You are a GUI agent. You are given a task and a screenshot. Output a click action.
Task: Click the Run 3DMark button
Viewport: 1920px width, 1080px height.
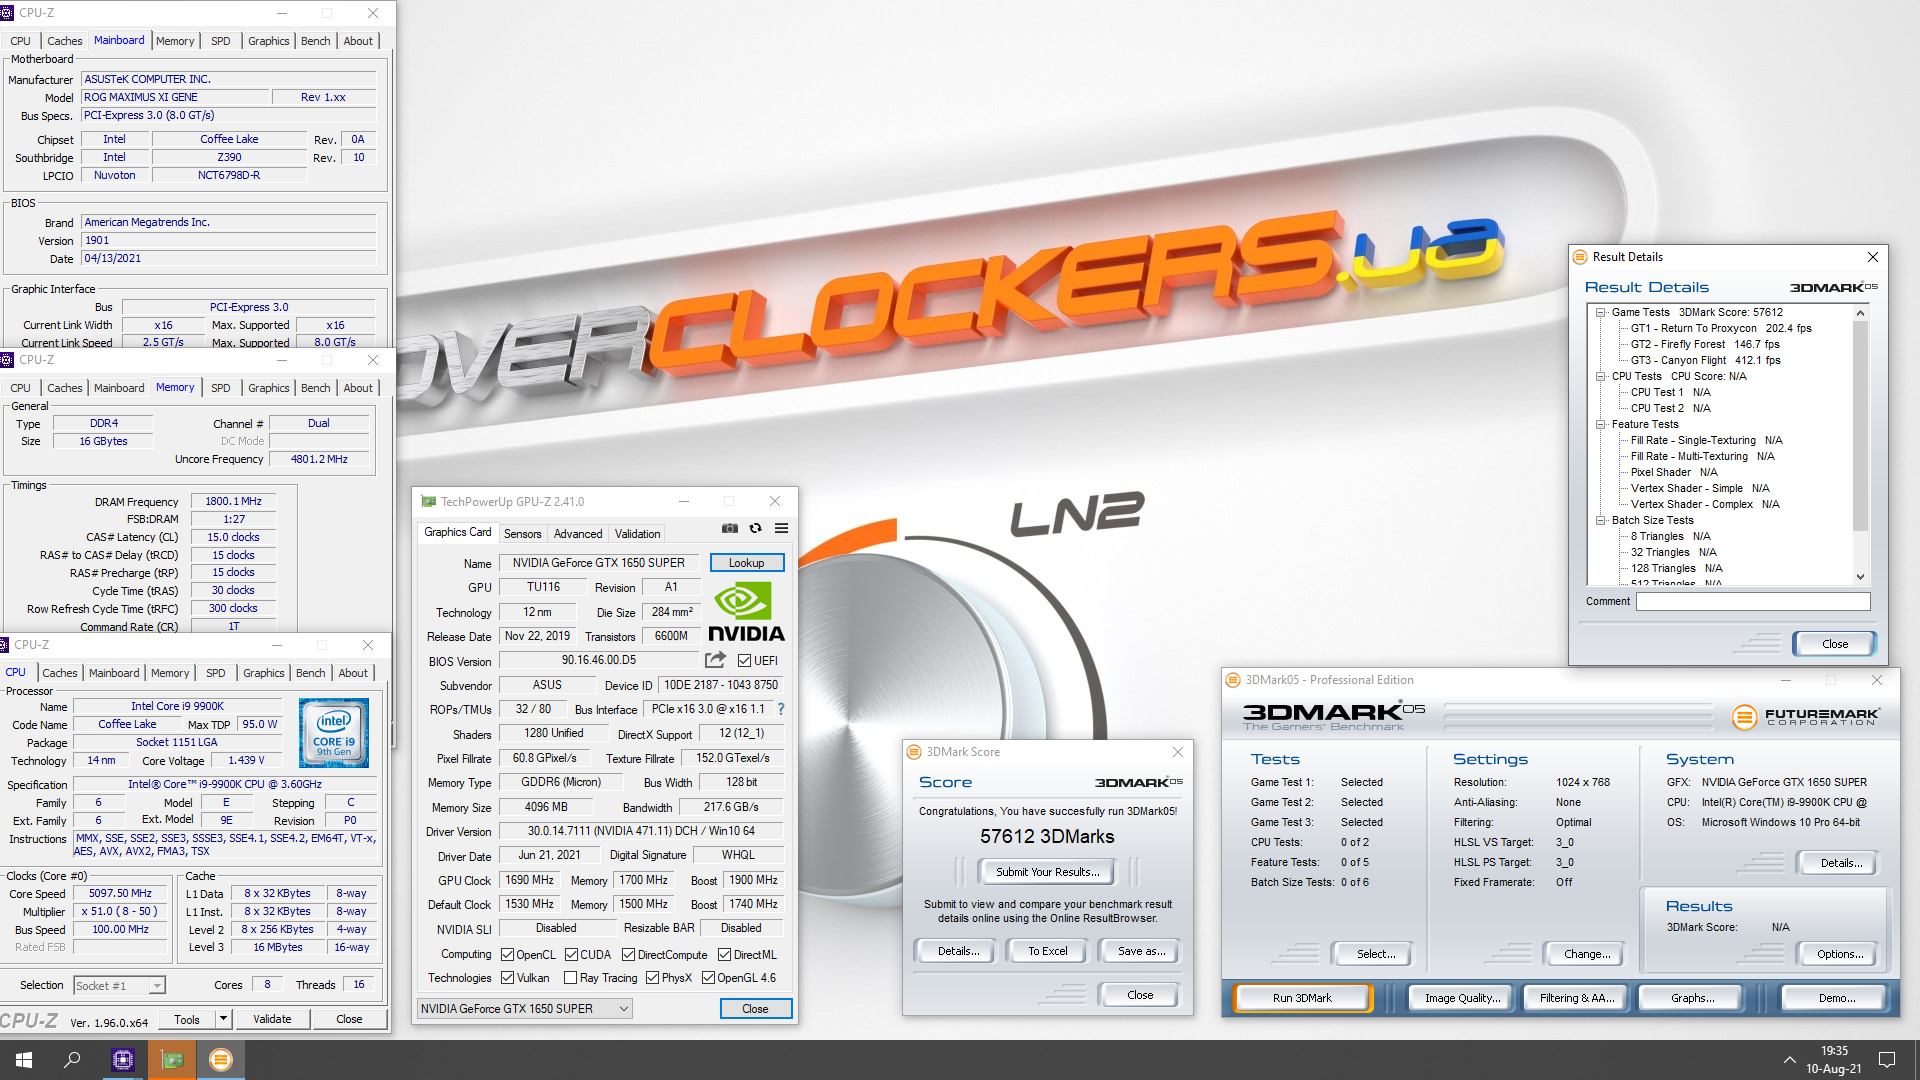(x=1302, y=998)
